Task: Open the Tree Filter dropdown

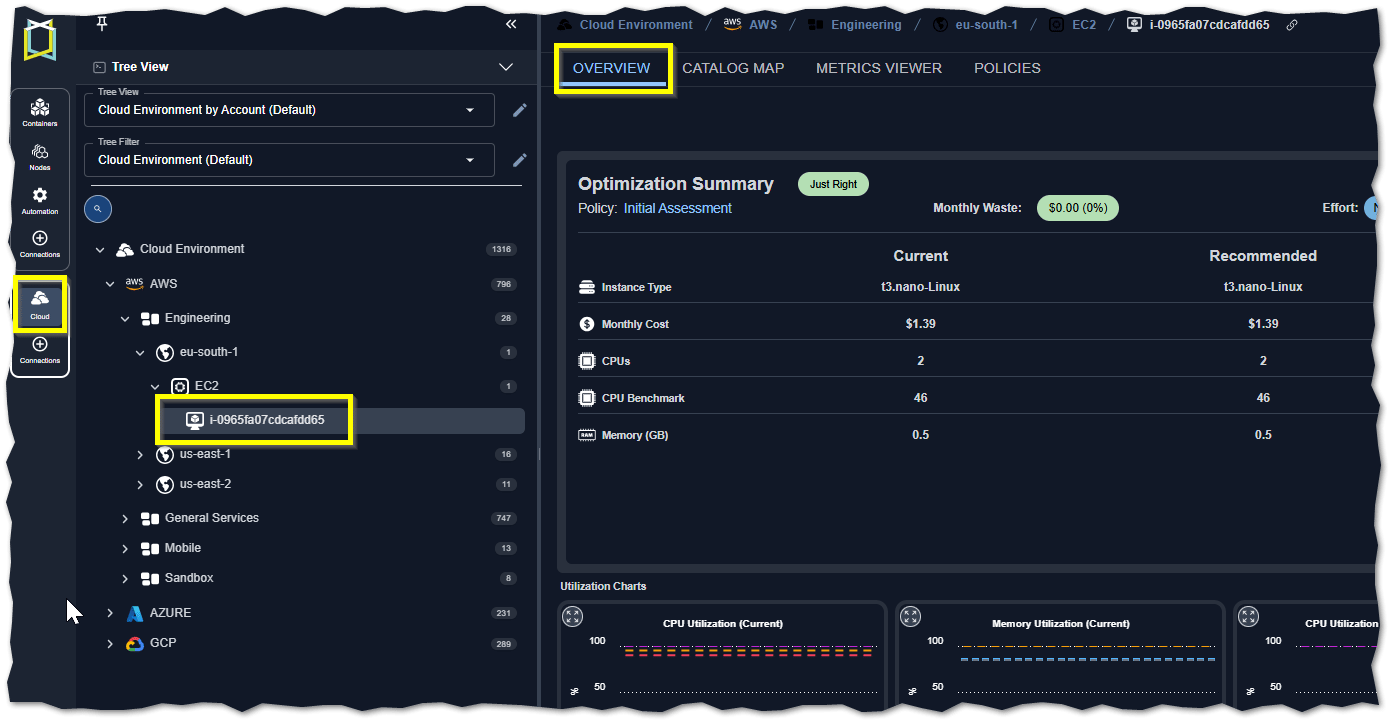Action: click(x=290, y=160)
